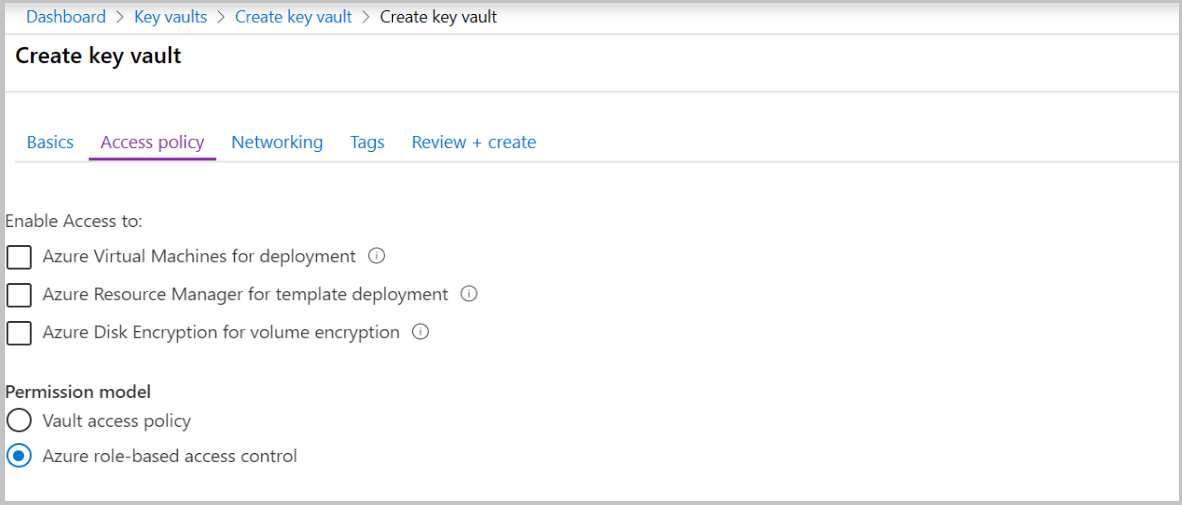Open the Tags tab
1182x505 pixels.
coord(367,142)
